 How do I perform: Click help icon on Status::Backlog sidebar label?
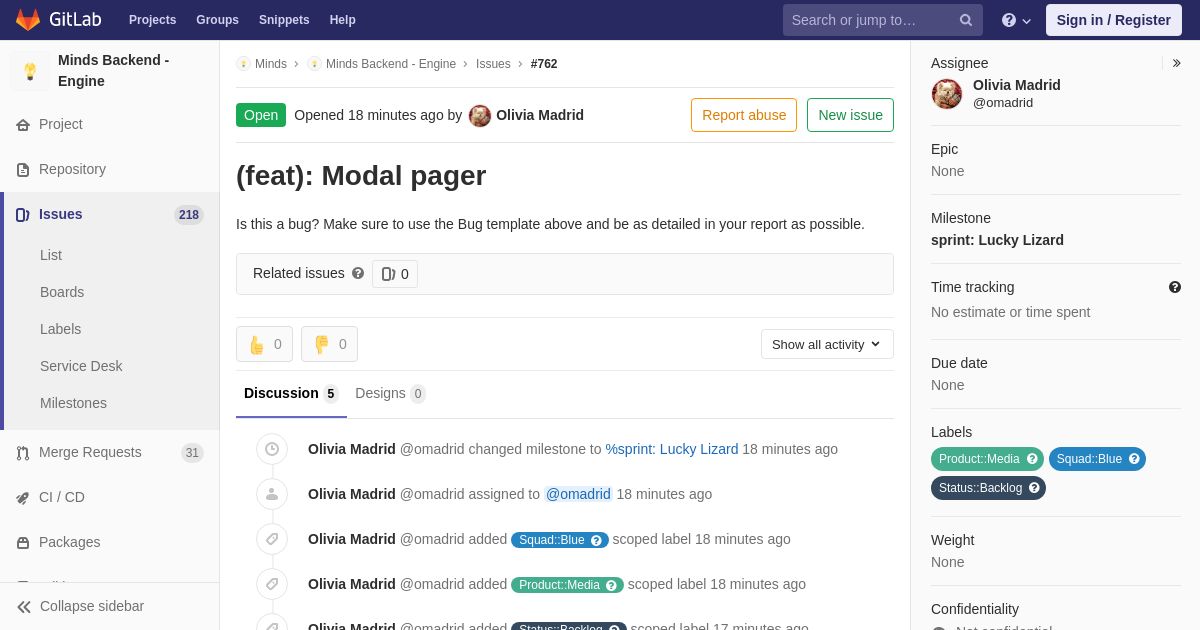pyautogui.click(x=1034, y=488)
